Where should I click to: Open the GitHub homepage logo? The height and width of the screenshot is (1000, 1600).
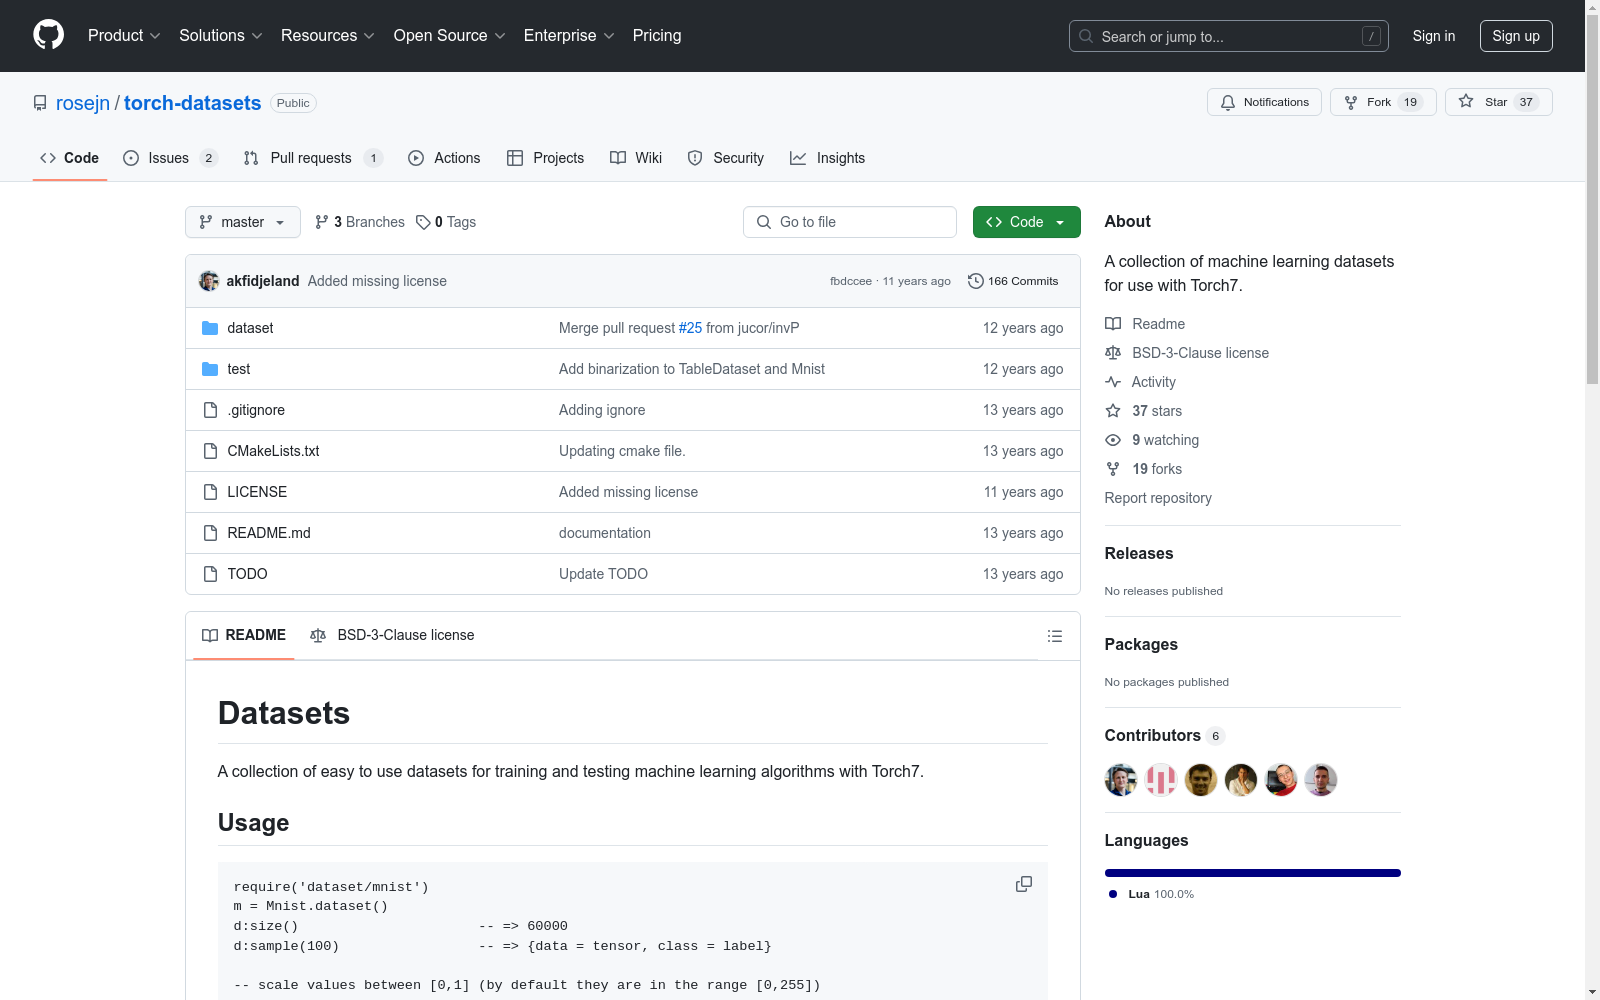pyautogui.click(x=48, y=35)
